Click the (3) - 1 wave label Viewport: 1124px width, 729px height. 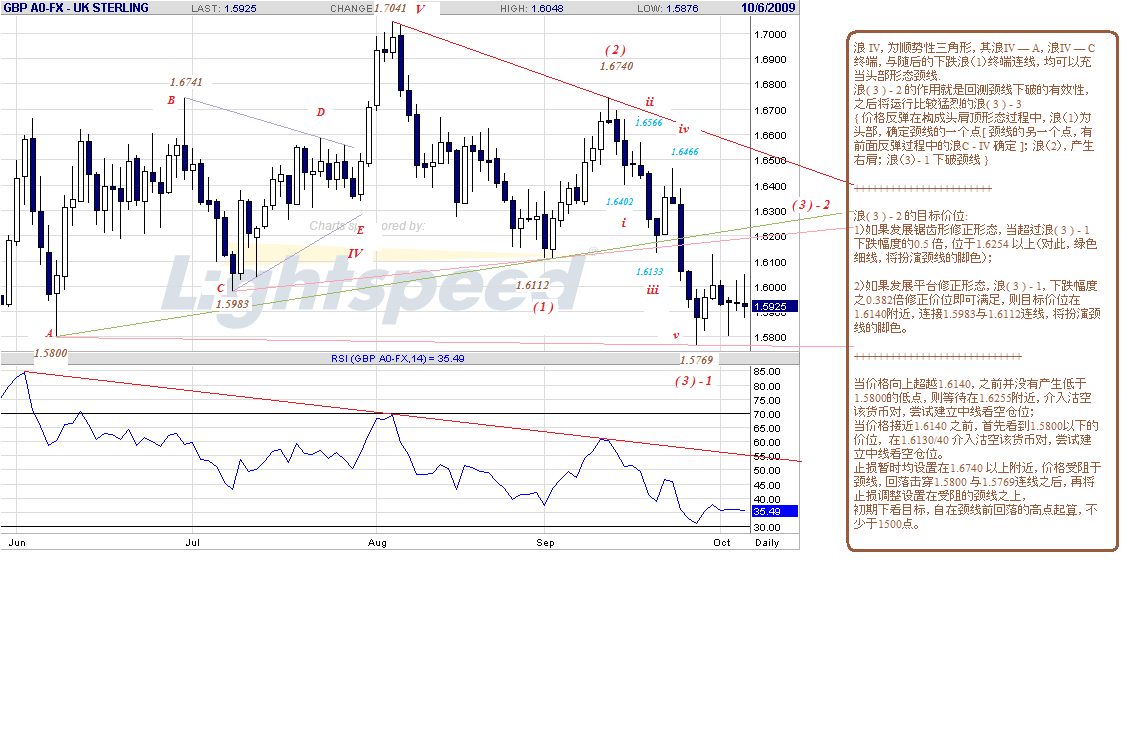(x=693, y=381)
